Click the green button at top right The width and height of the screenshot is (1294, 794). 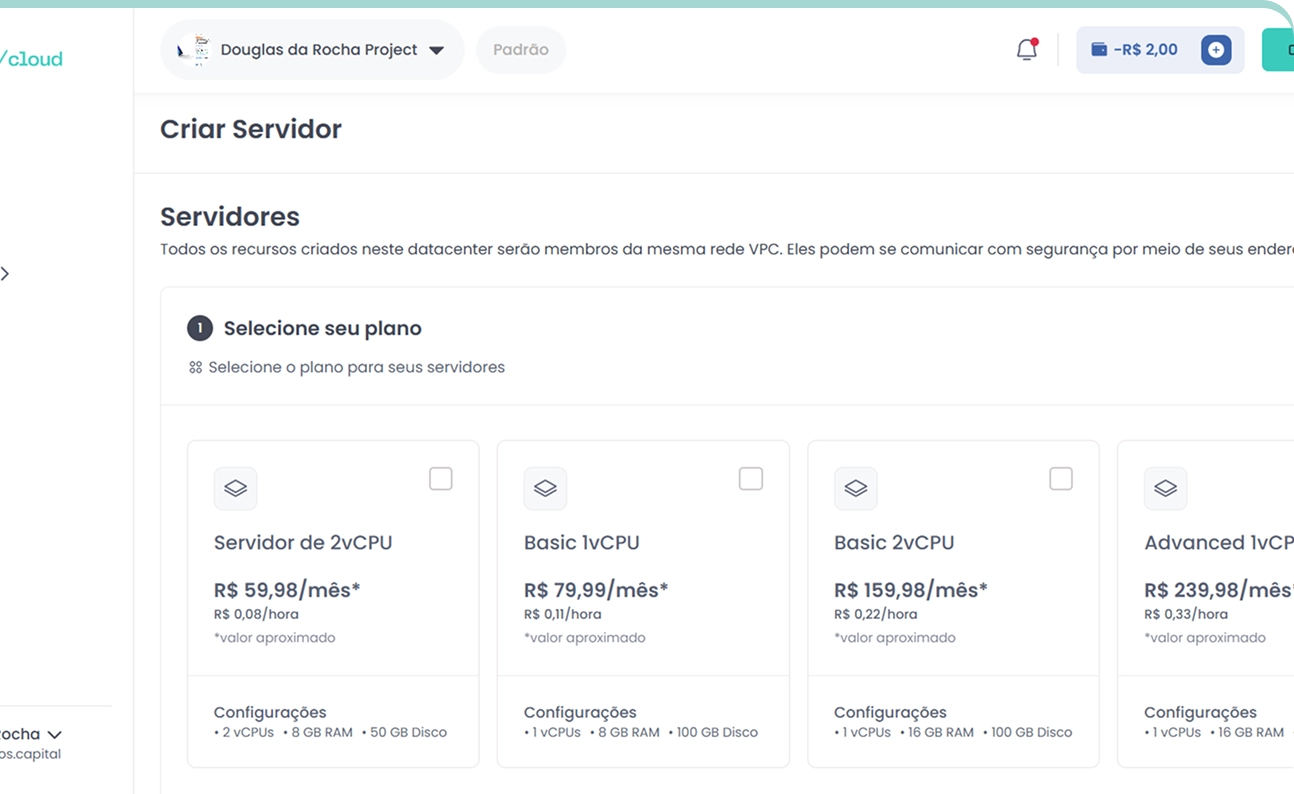tap(1278, 50)
